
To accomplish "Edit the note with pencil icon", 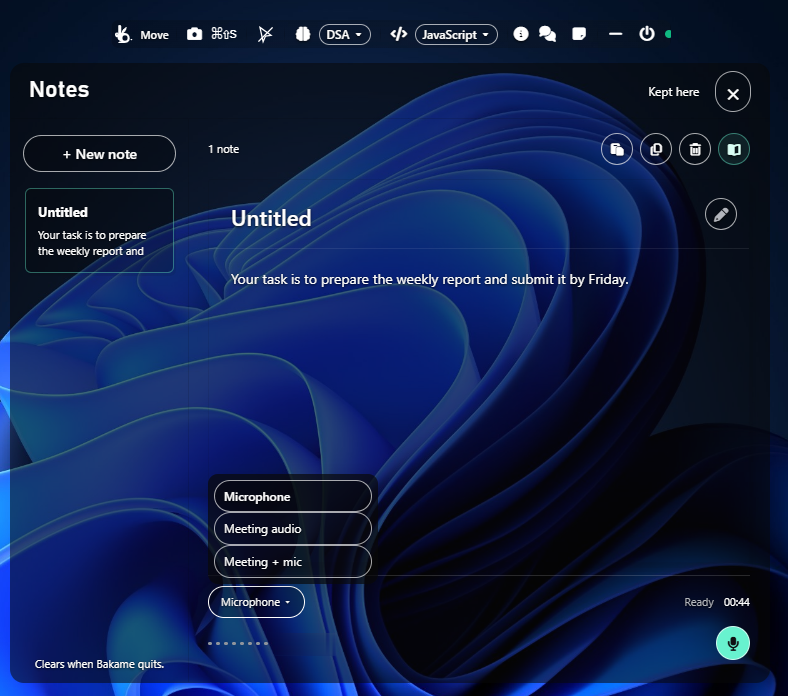I will 721,214.
